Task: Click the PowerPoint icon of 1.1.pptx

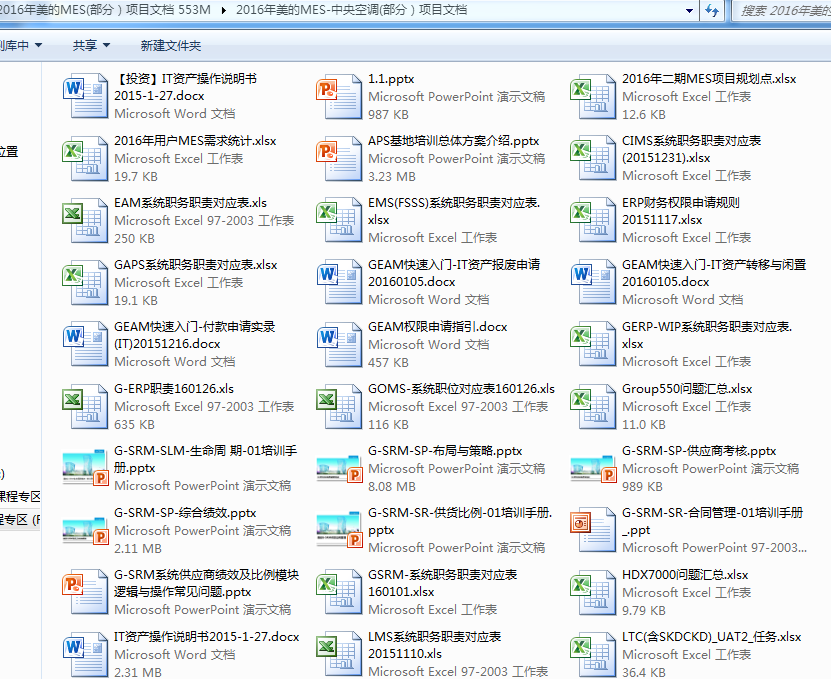Action: point(339,96)
